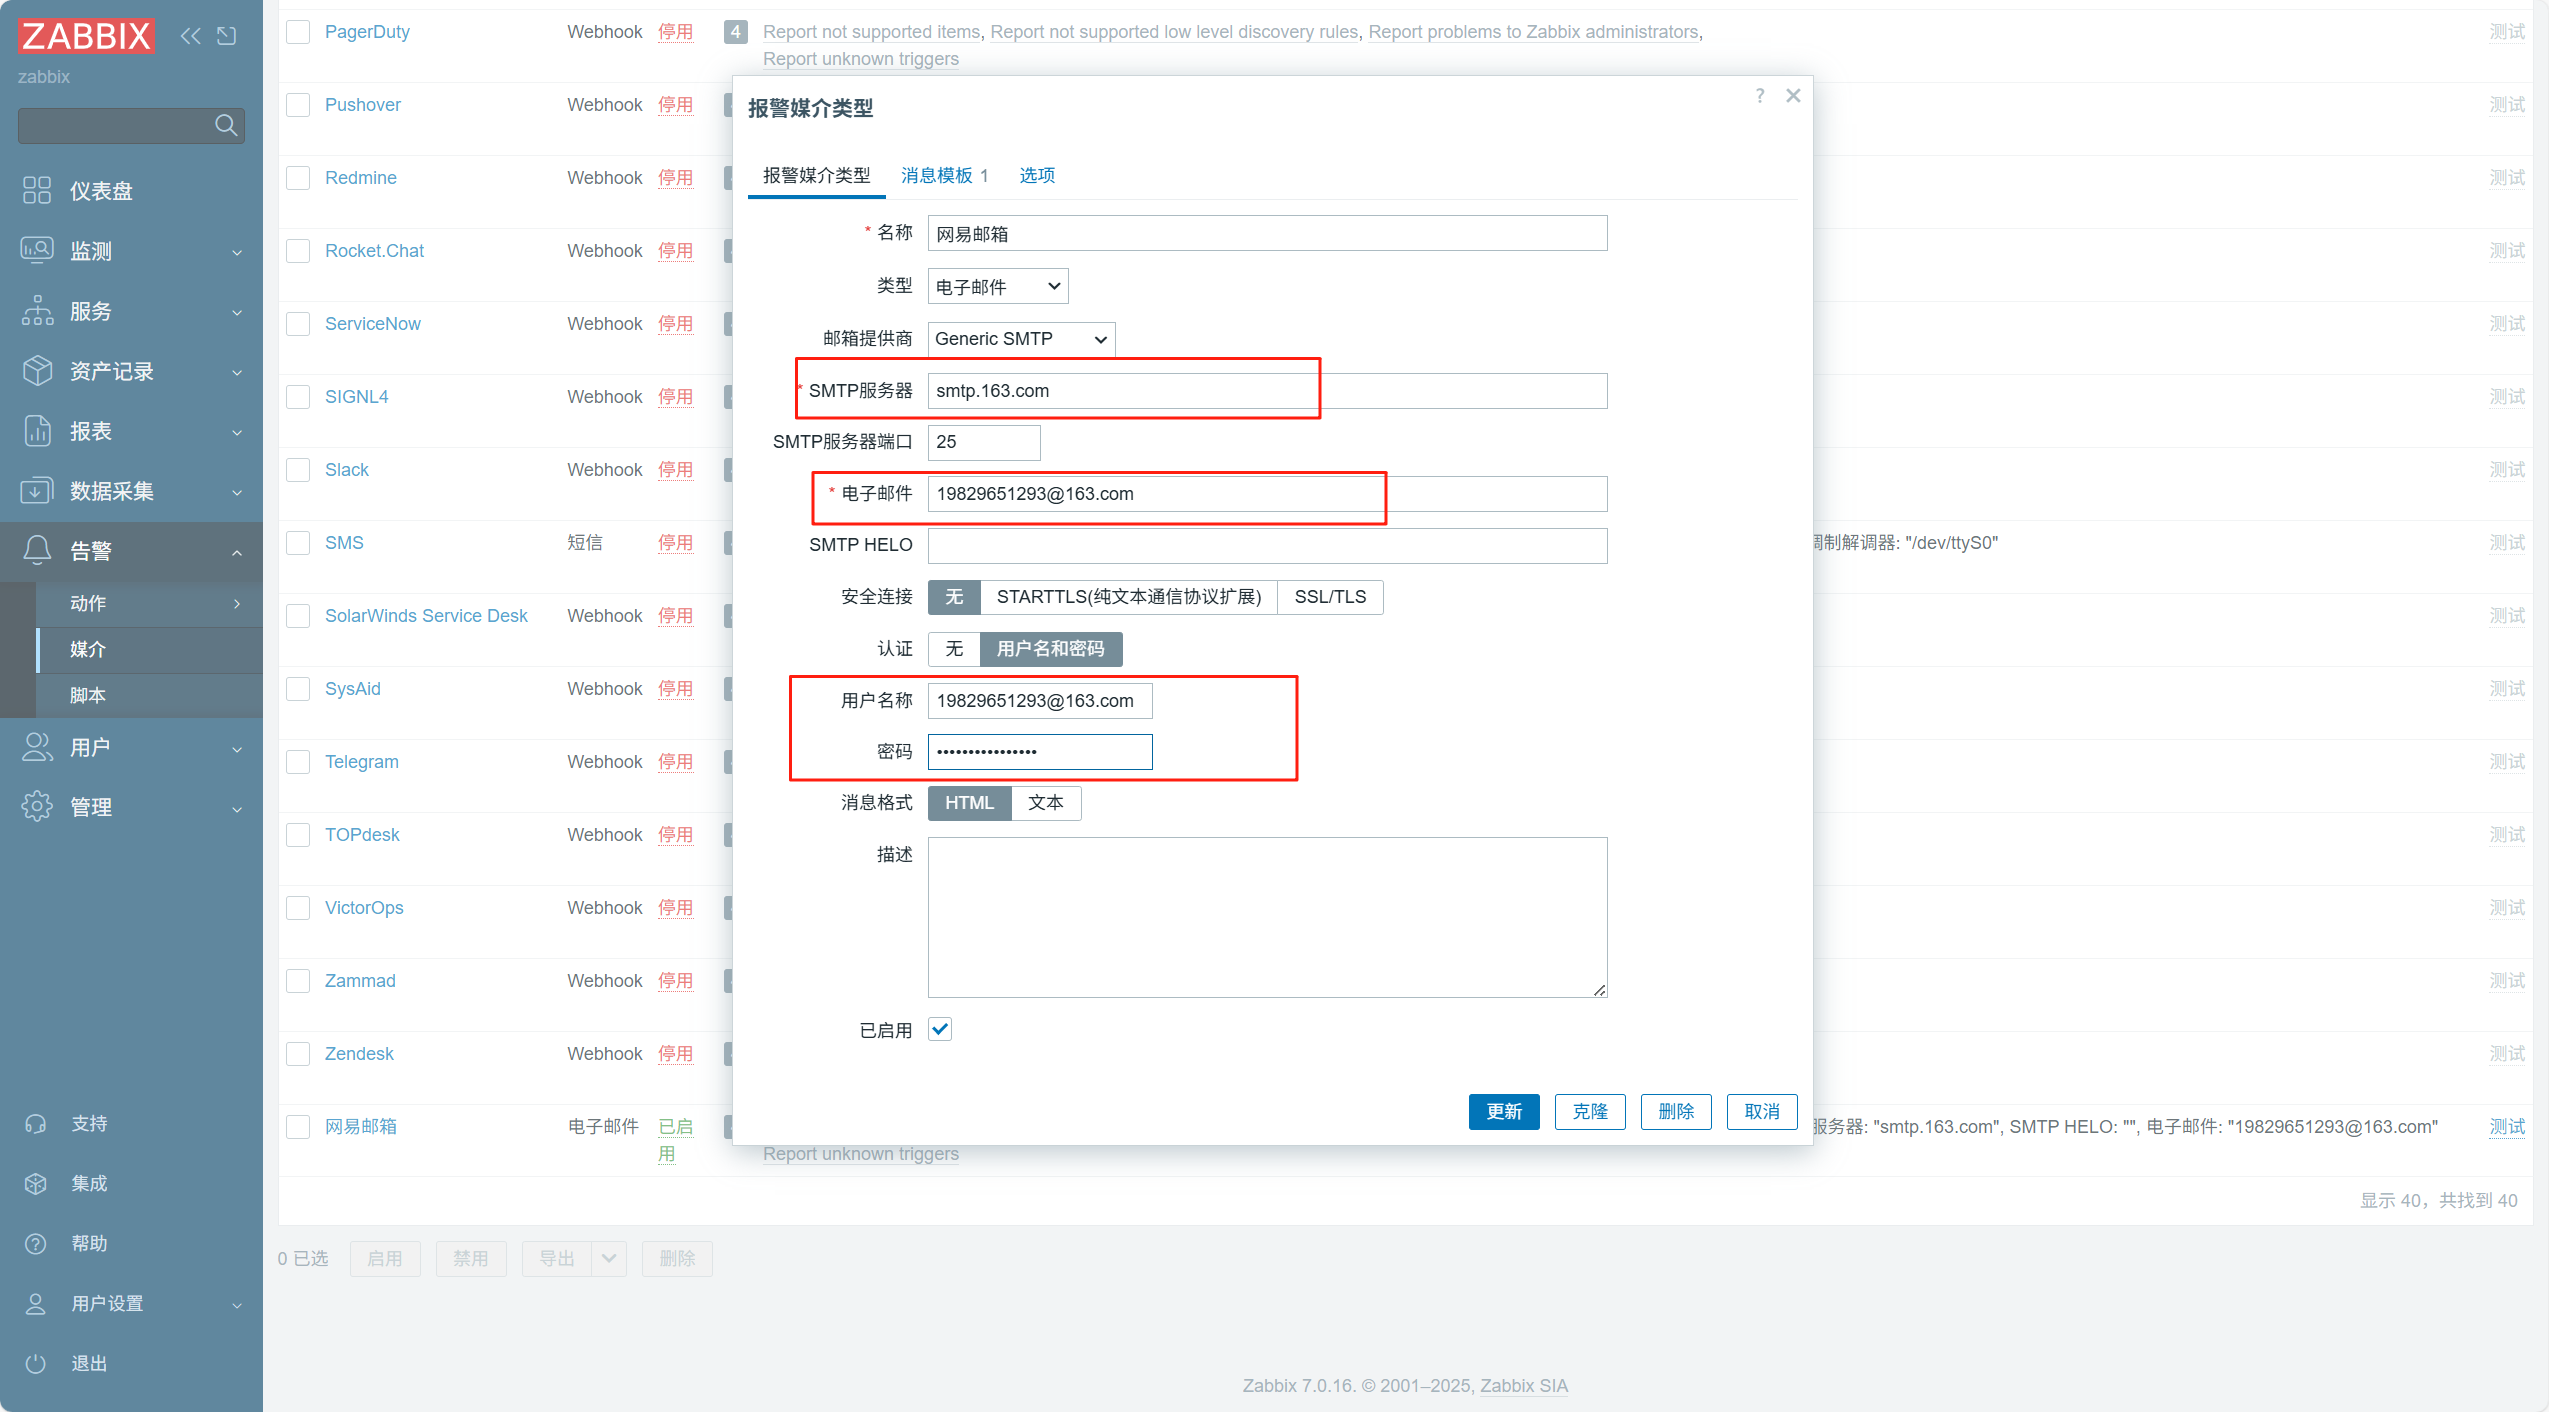Set 安全连接 to SSL/TLS

(x=1330, y=597)
